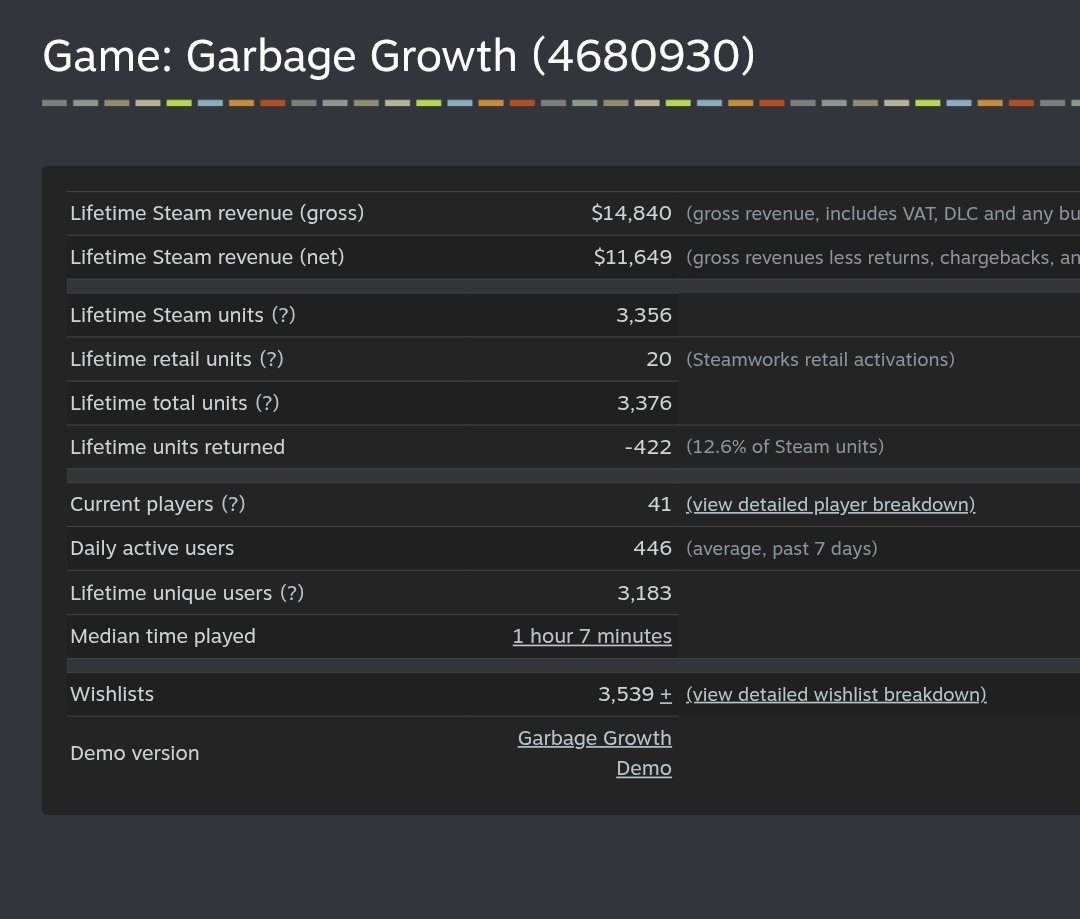1080x919 pixels.
Task: Click the Wishlists row label
Action: [112, 694]
